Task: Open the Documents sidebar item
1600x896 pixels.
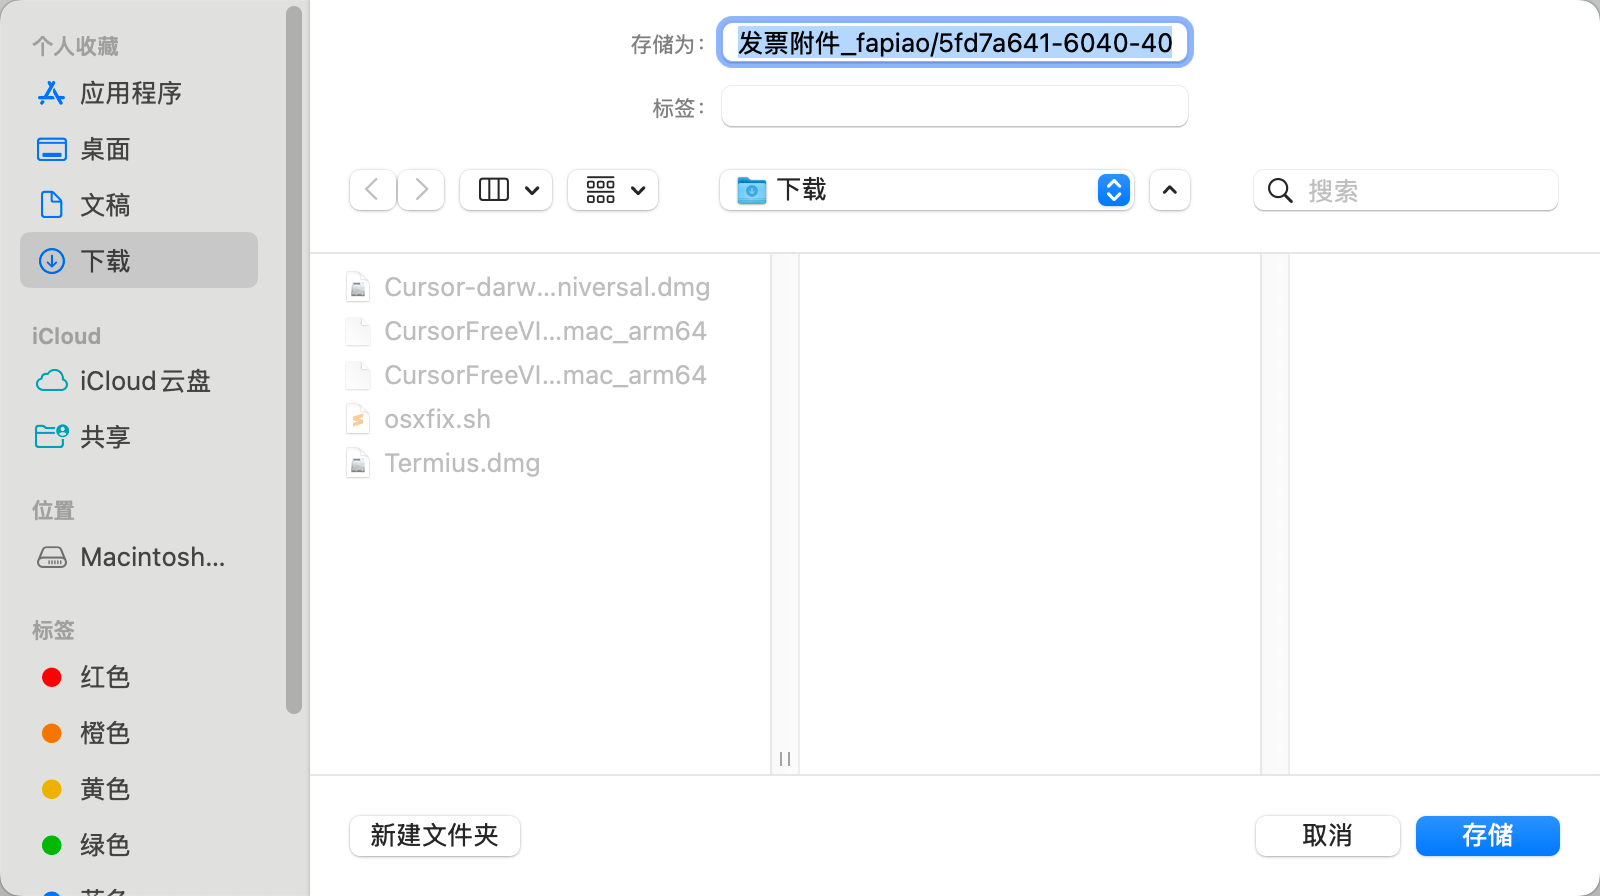Action: 105,205
